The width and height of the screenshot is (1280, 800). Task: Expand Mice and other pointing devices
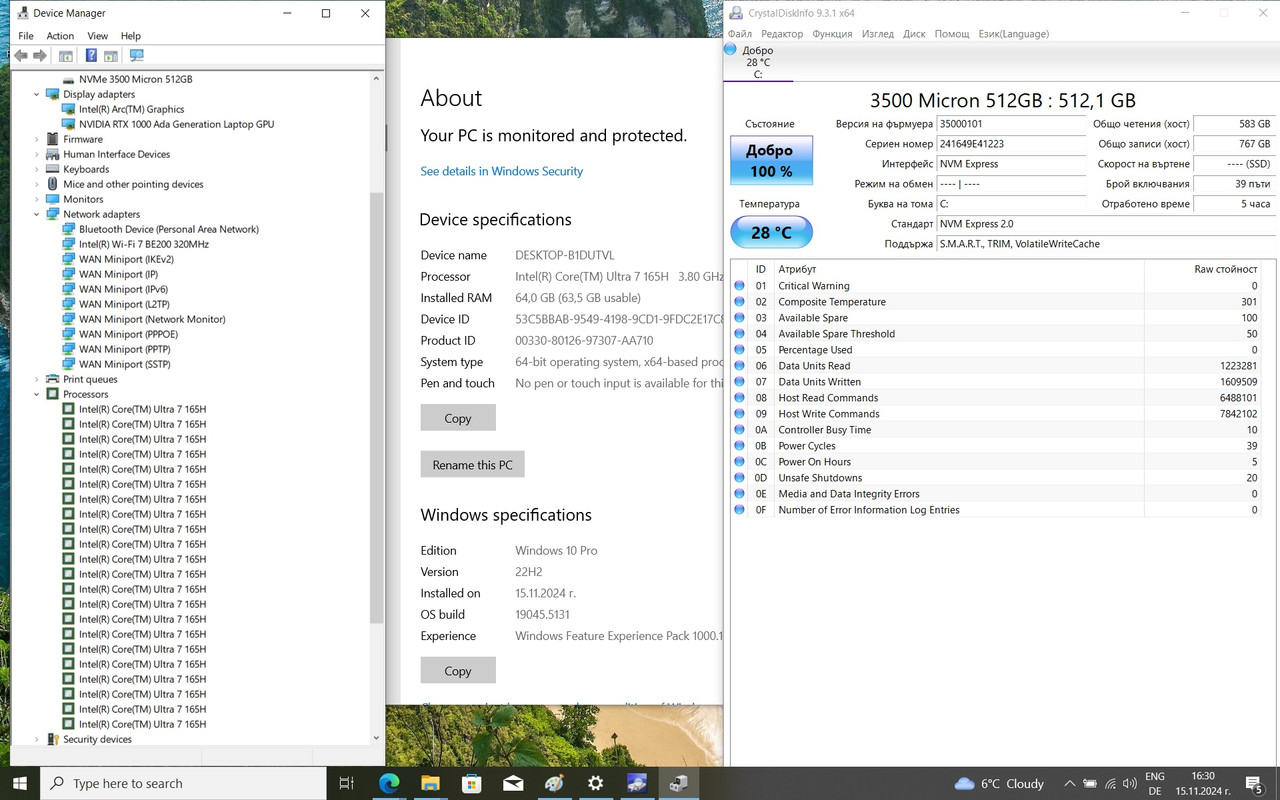click(x=37, y=184)
